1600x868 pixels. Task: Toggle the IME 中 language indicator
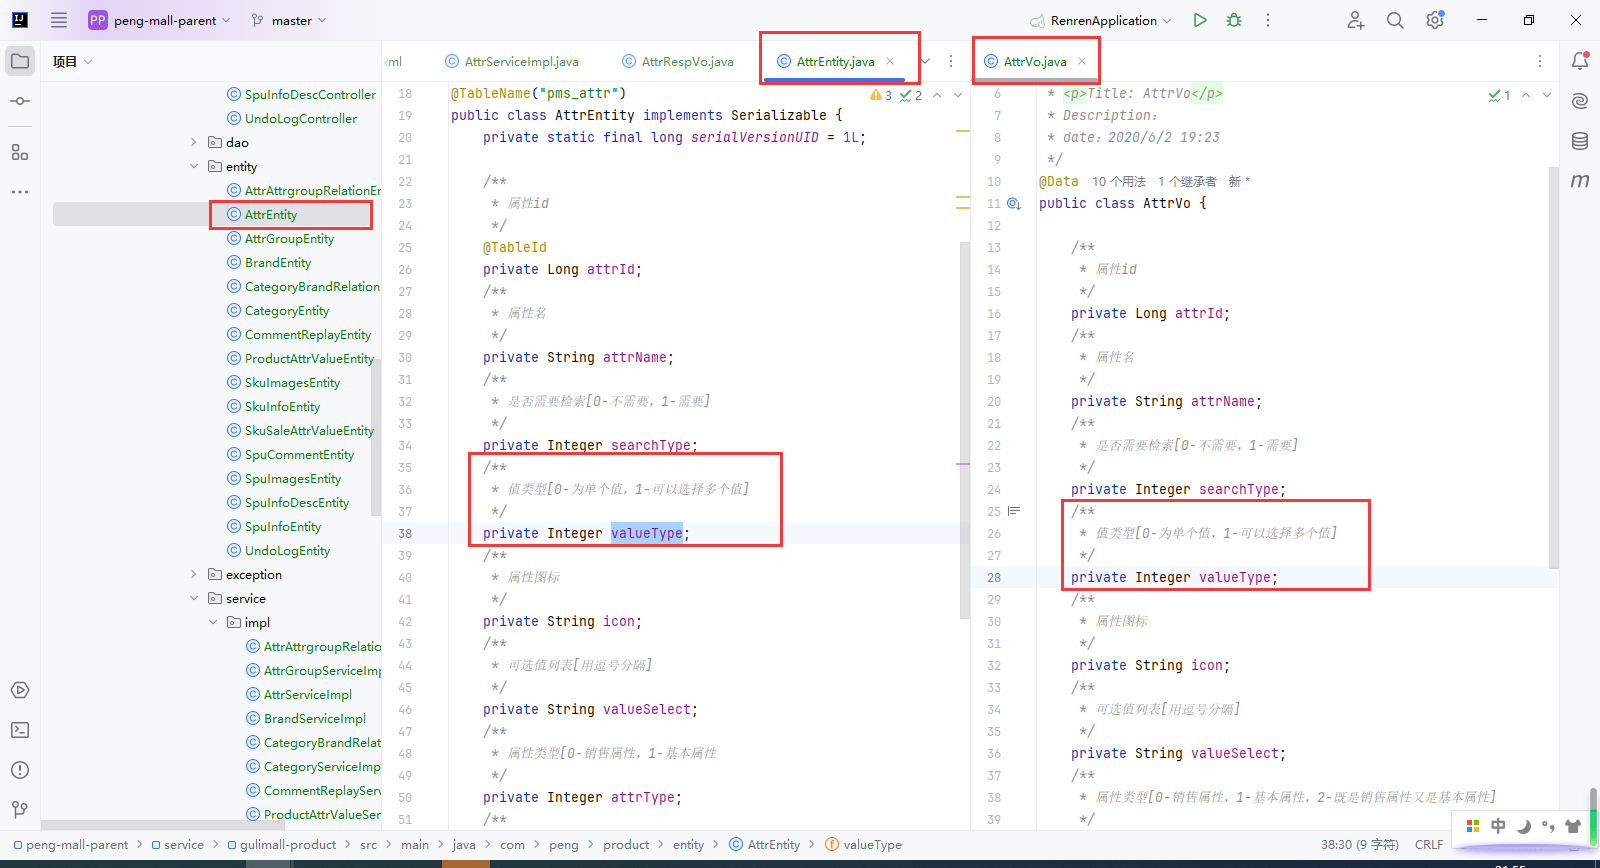coord(1498,826)
